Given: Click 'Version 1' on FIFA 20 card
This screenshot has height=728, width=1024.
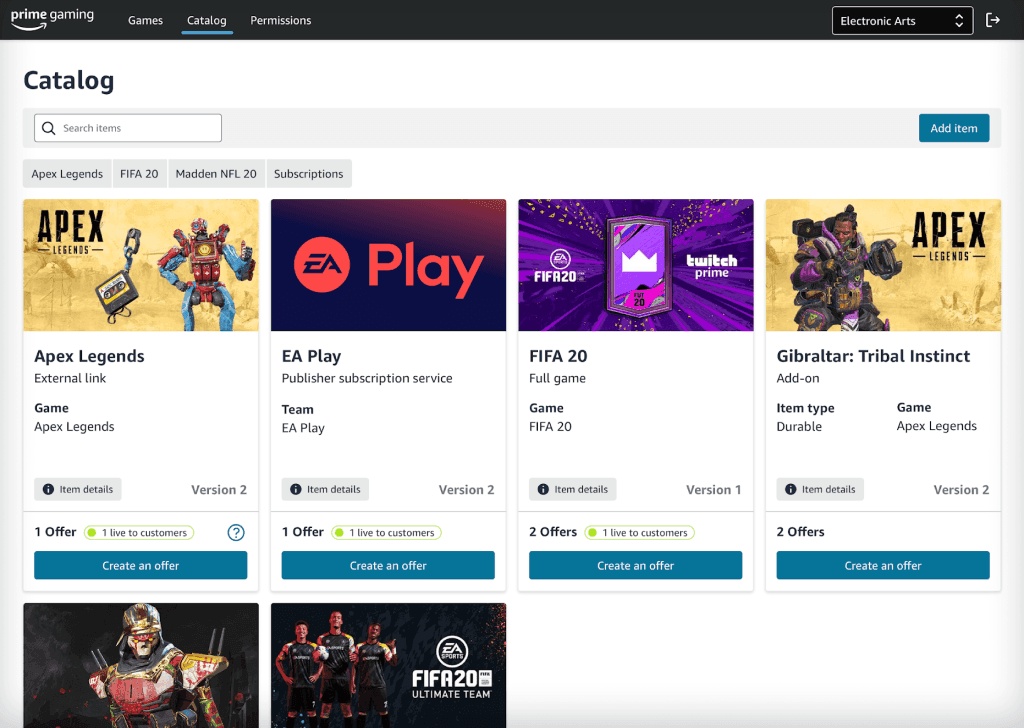Looking at the screenshot, I should 714,490.
